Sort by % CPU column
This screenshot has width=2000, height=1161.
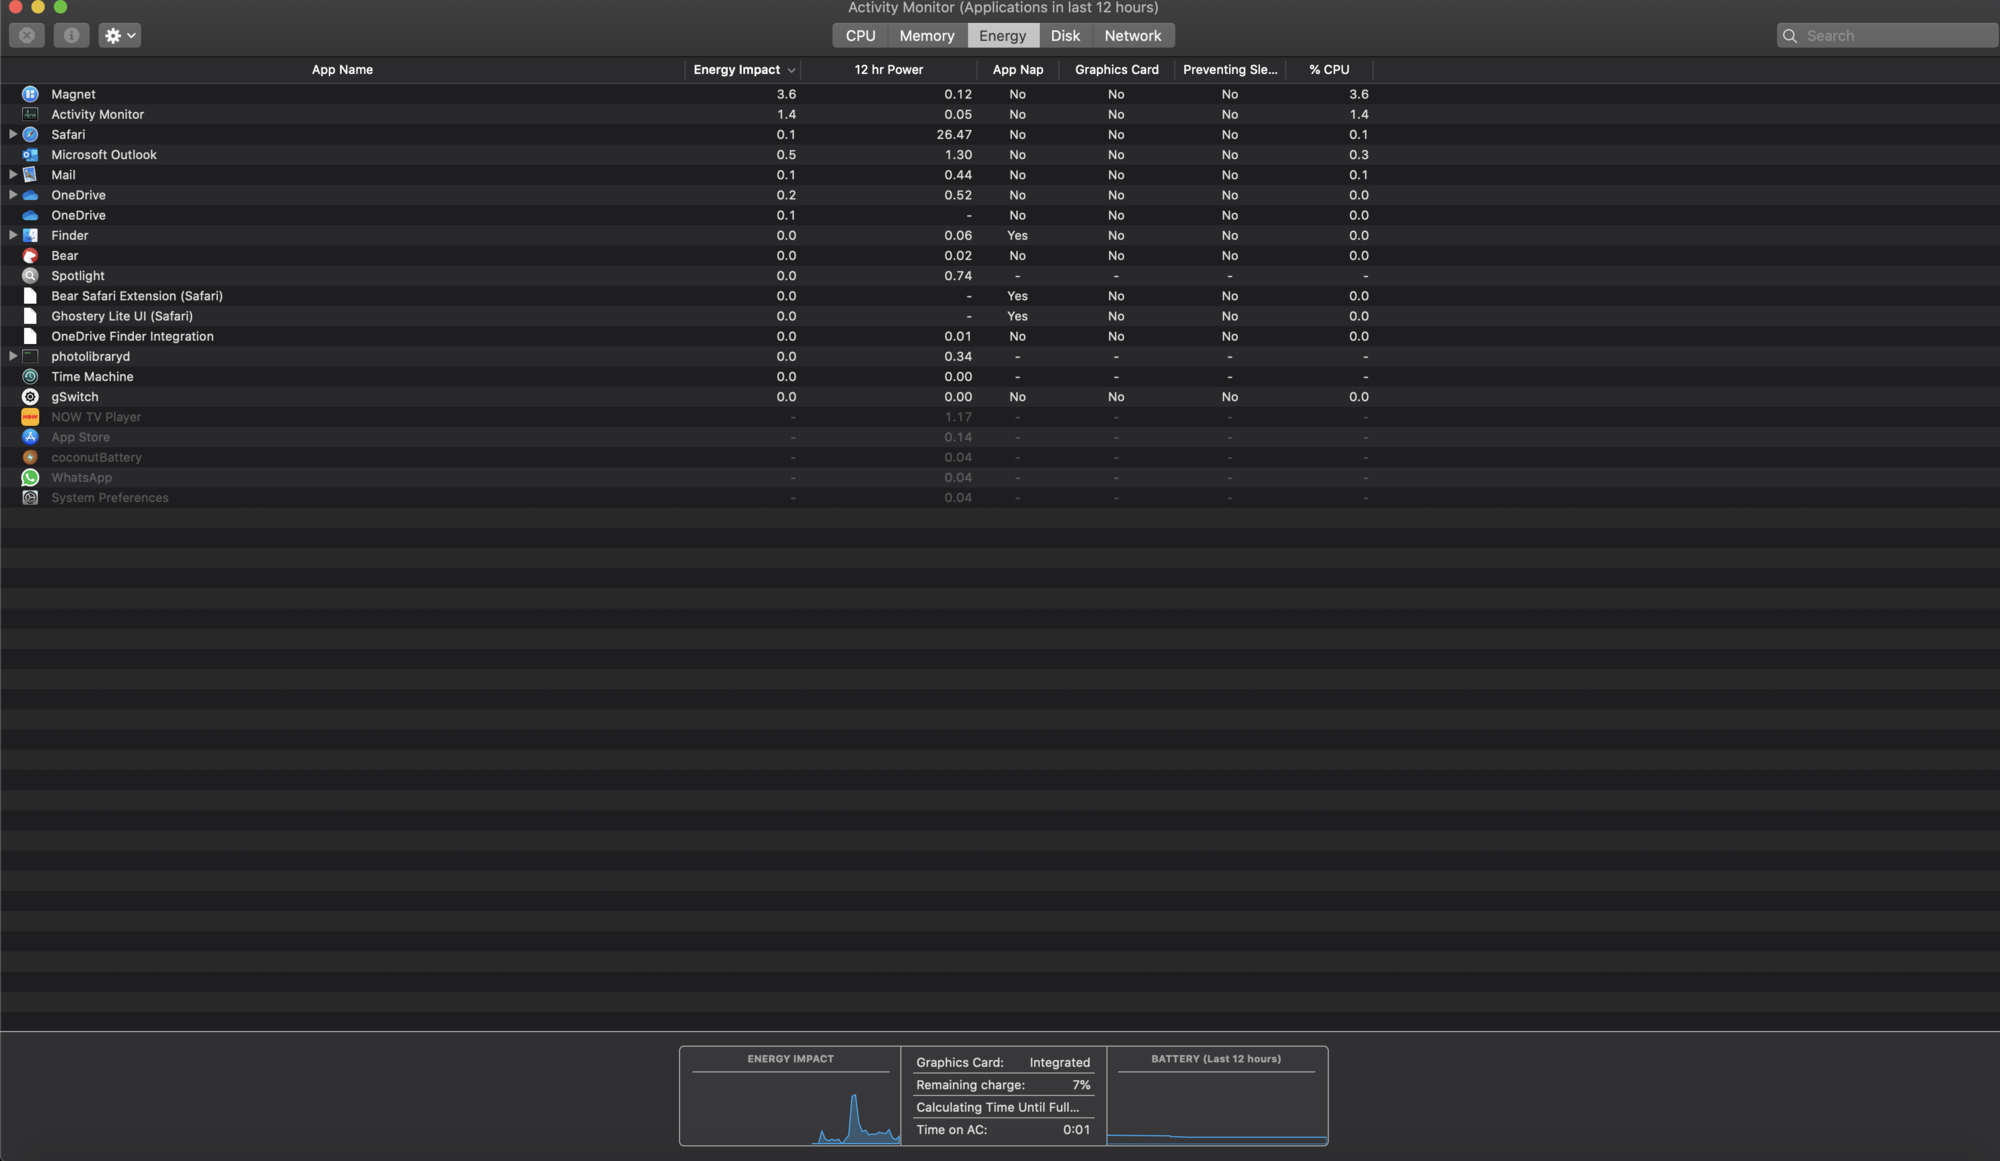tap(1330, 70)
